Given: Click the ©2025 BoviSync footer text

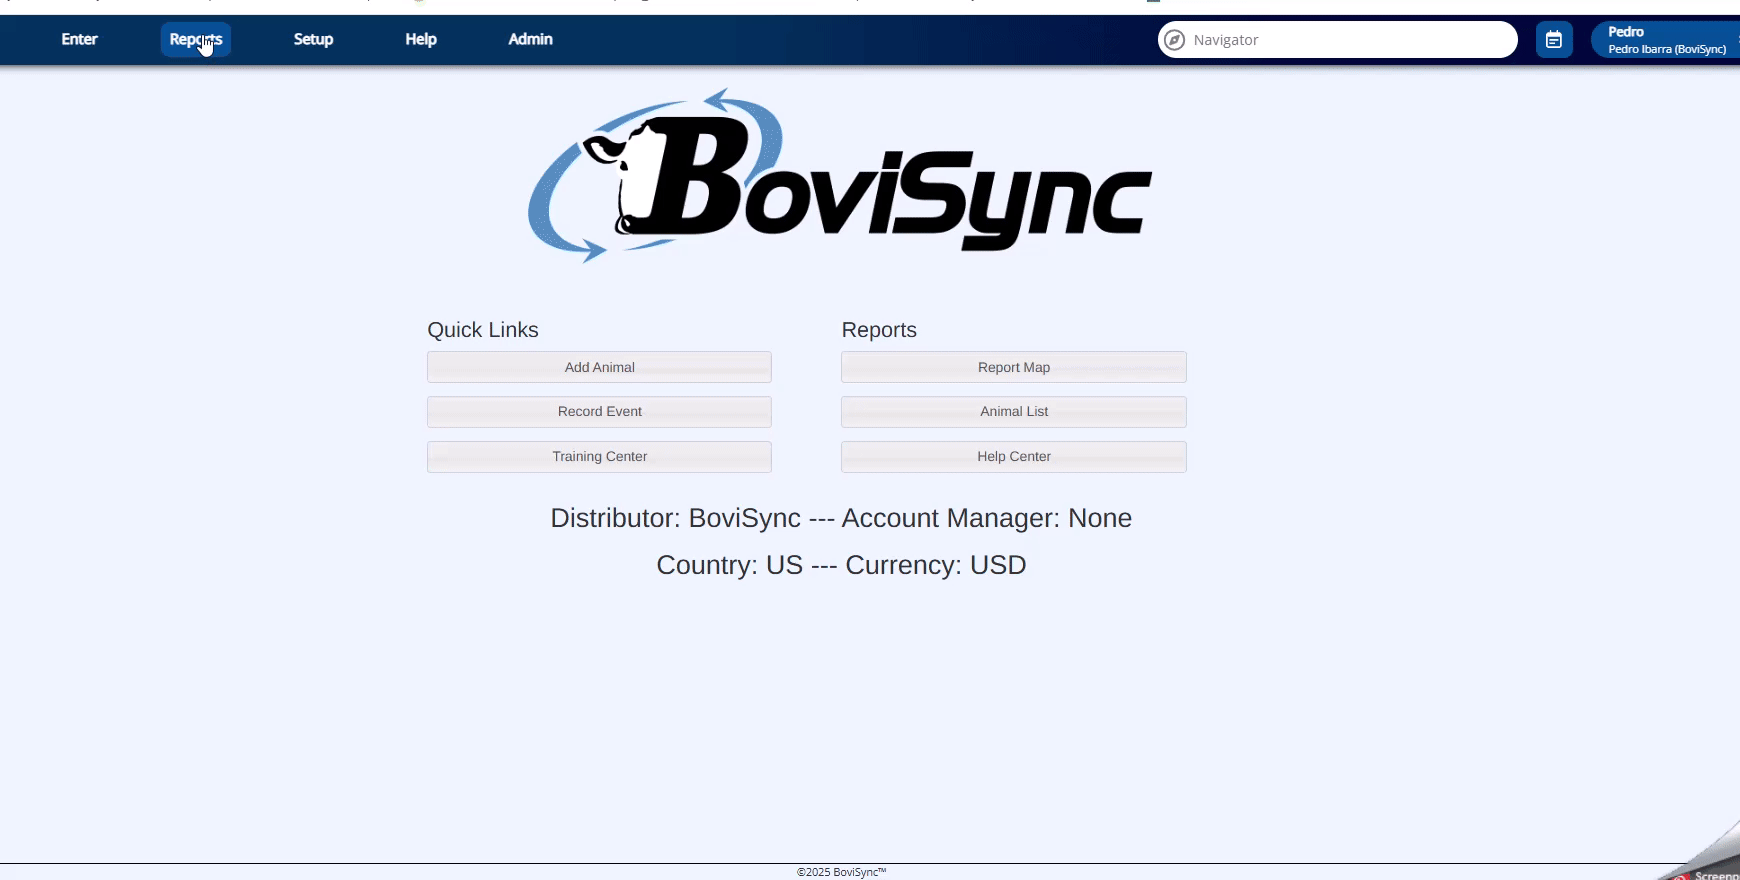Looking at the screenshot, I should coord(841,872).
